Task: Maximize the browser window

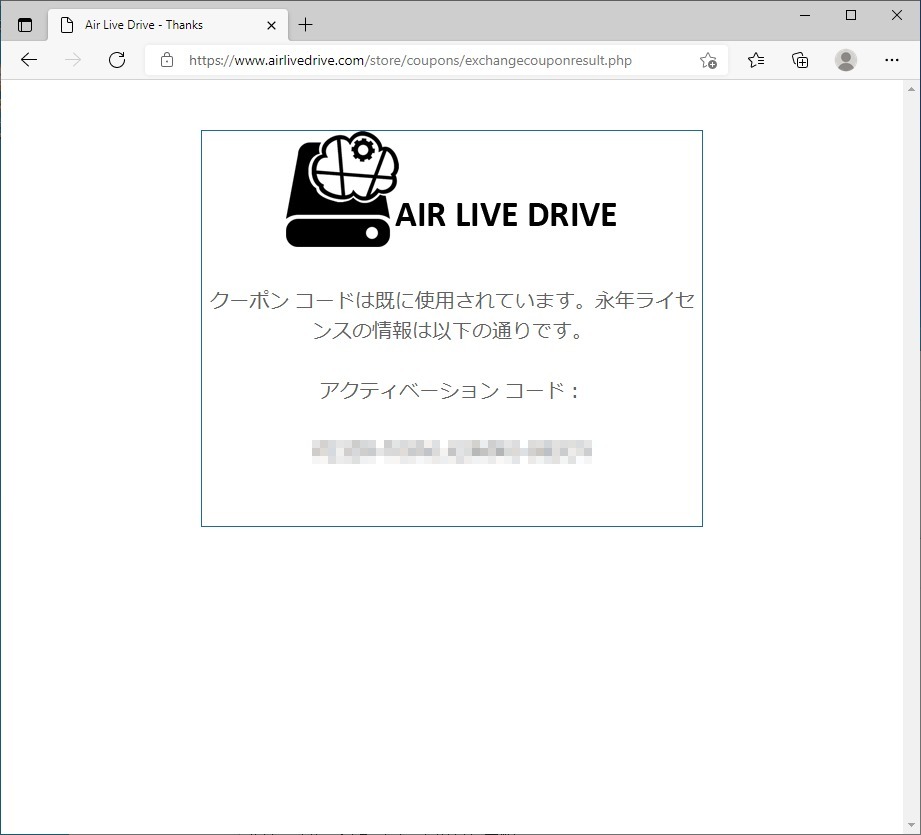Action: pos(851,15)
